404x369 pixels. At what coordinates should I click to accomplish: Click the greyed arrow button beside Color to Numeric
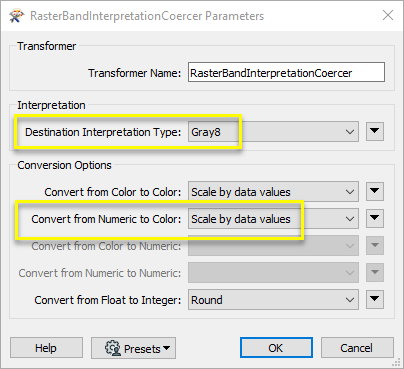pos(375,245)
